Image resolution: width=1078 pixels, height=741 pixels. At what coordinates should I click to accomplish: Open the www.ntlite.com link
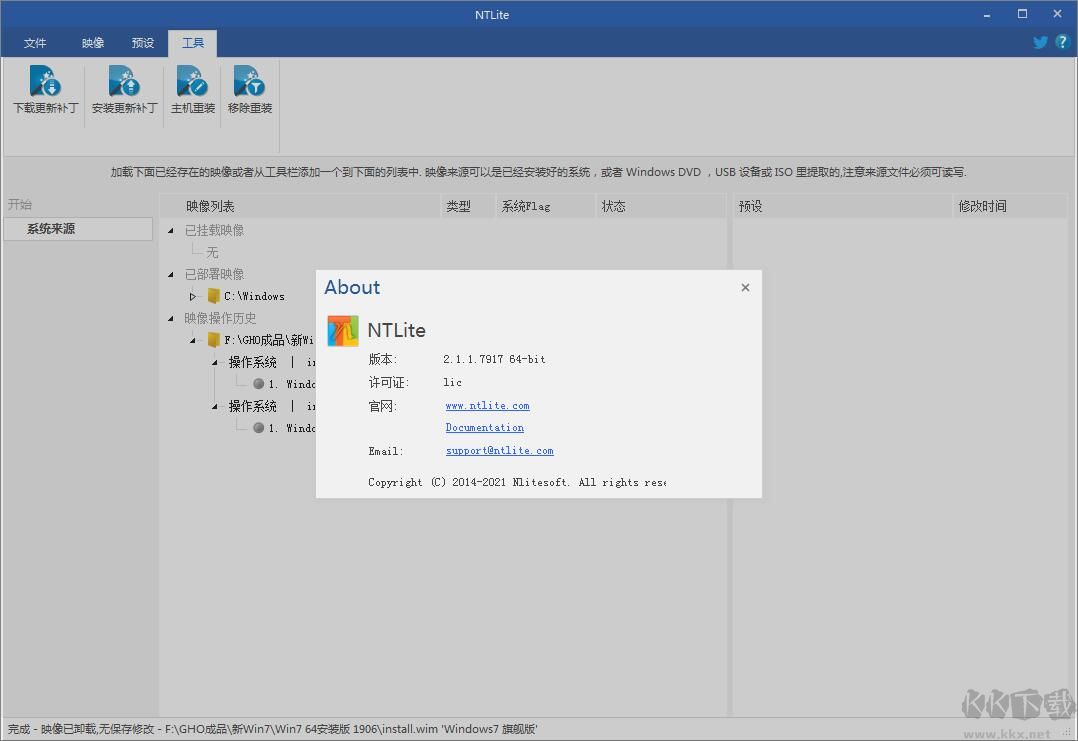[487, 406]
